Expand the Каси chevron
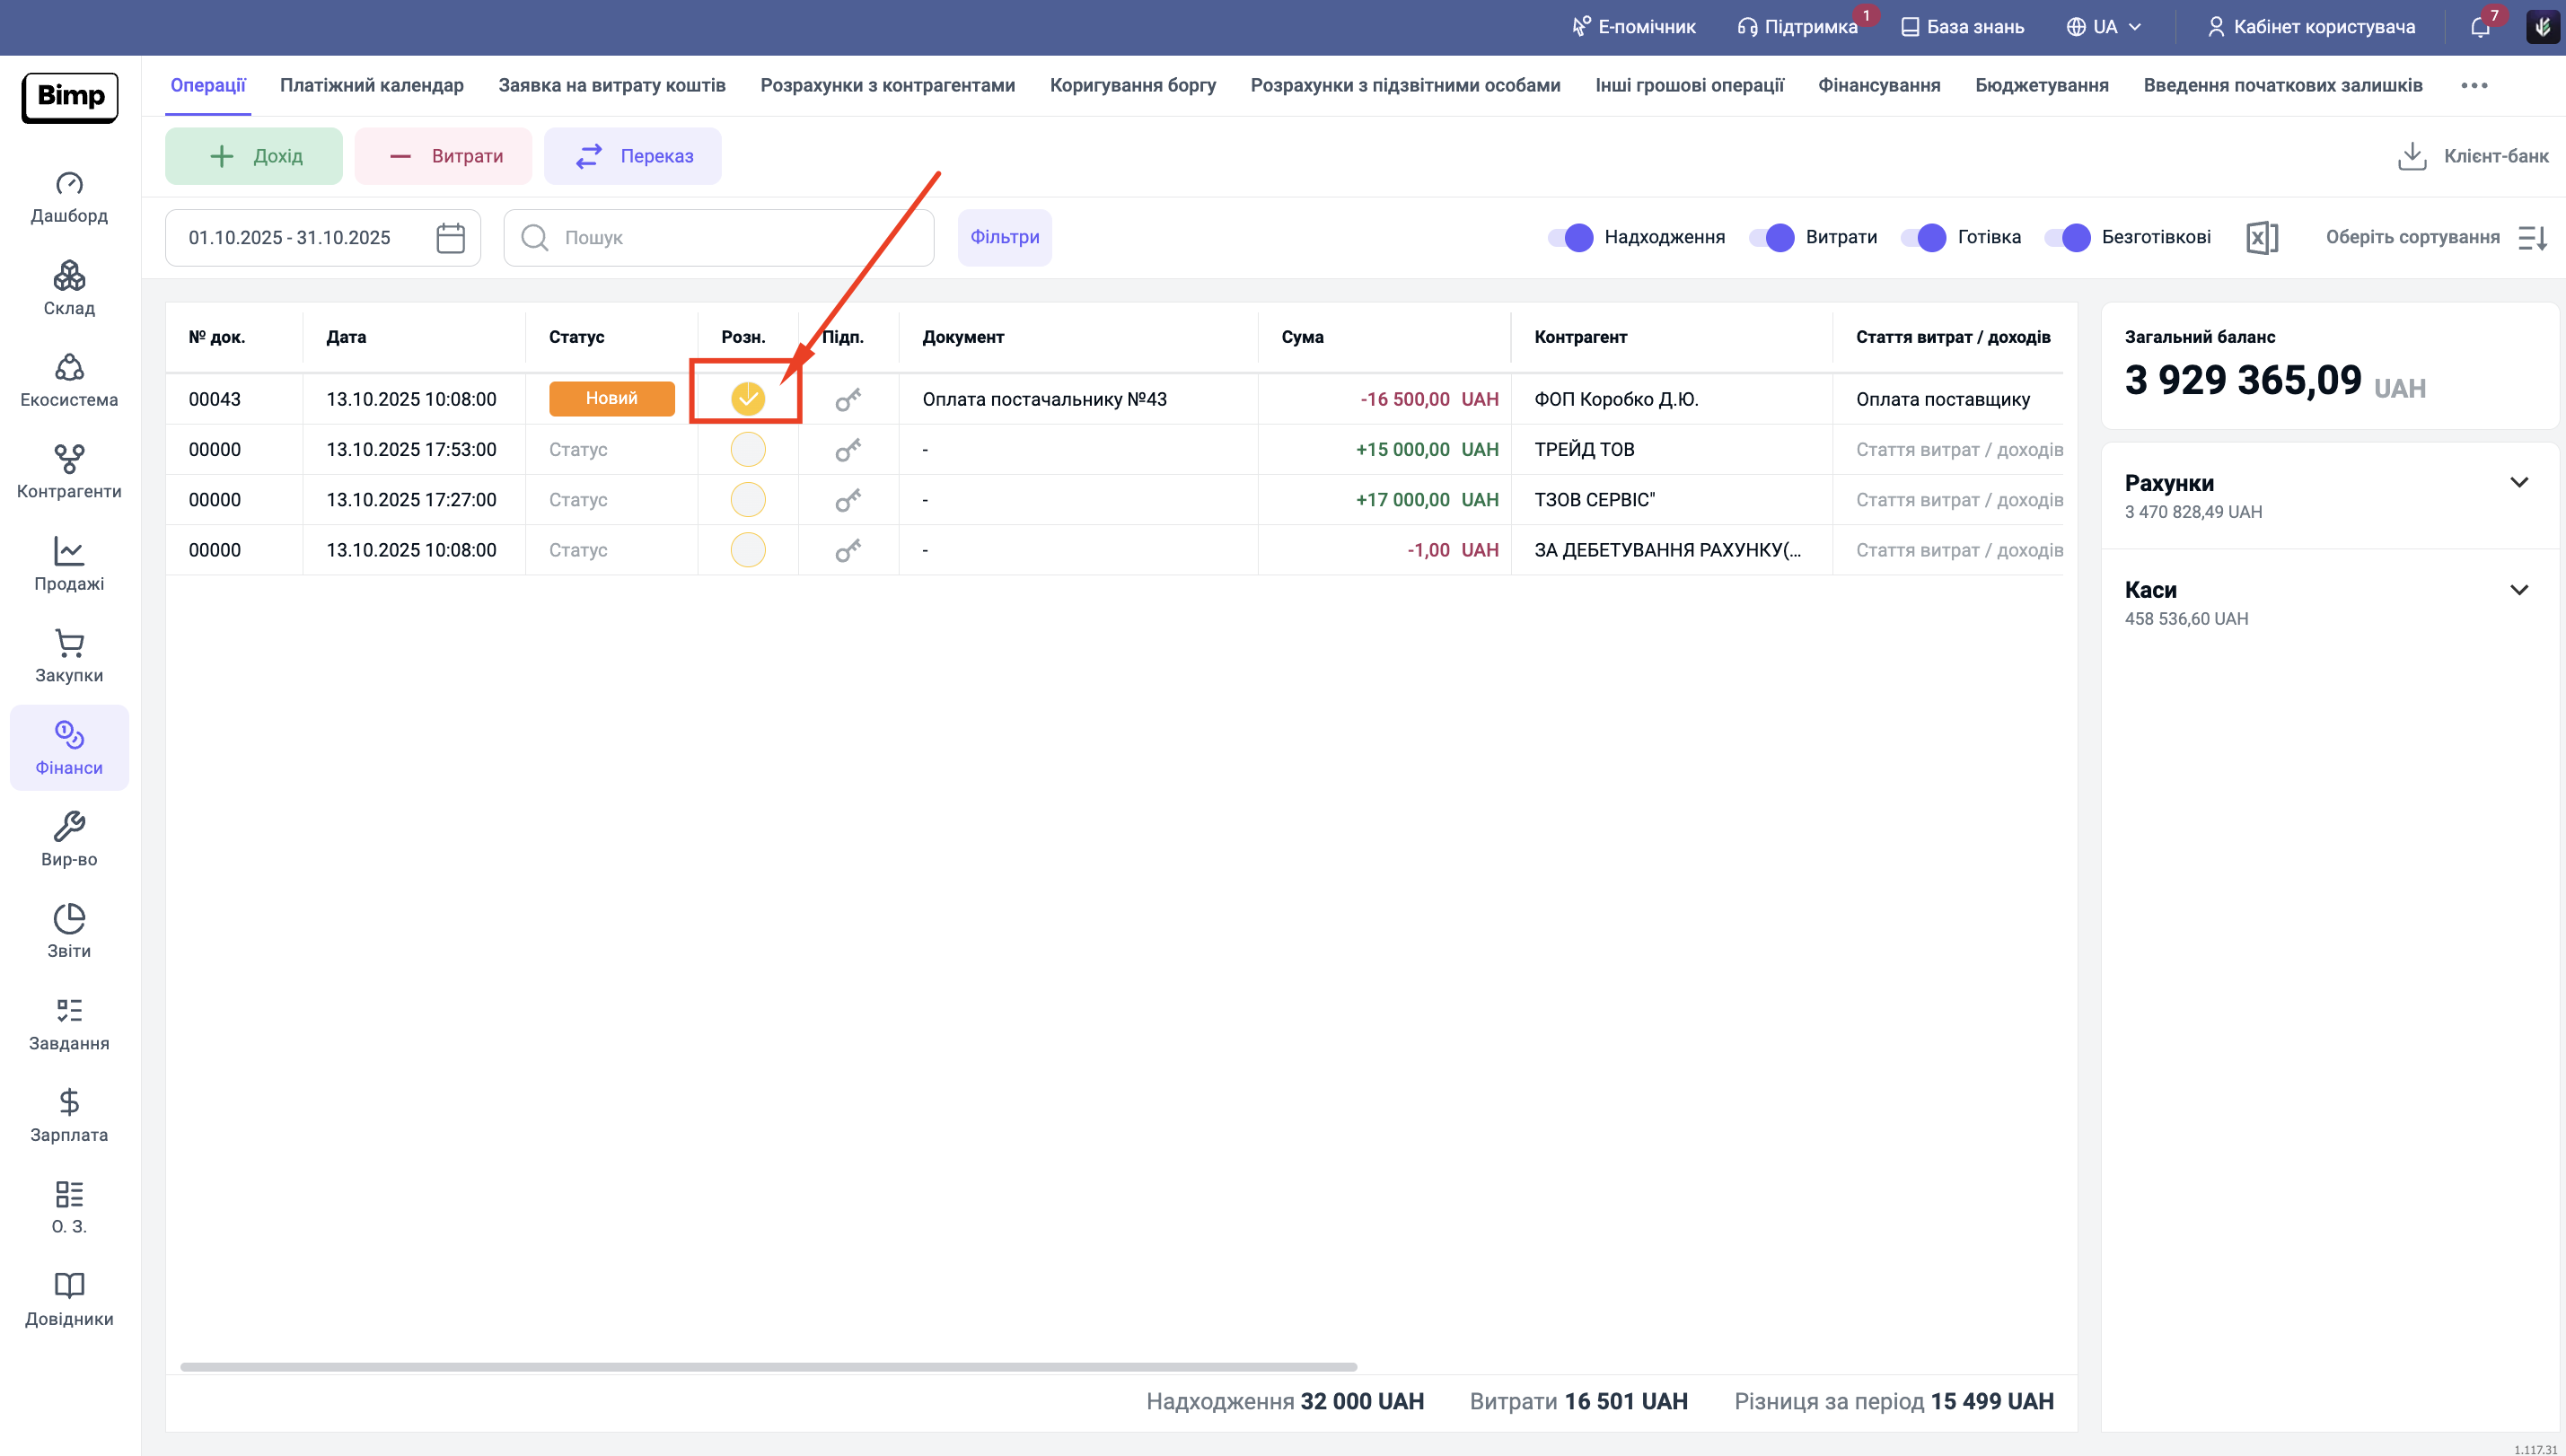Screen dimensions: 2566x1456 pos(2518,590)
